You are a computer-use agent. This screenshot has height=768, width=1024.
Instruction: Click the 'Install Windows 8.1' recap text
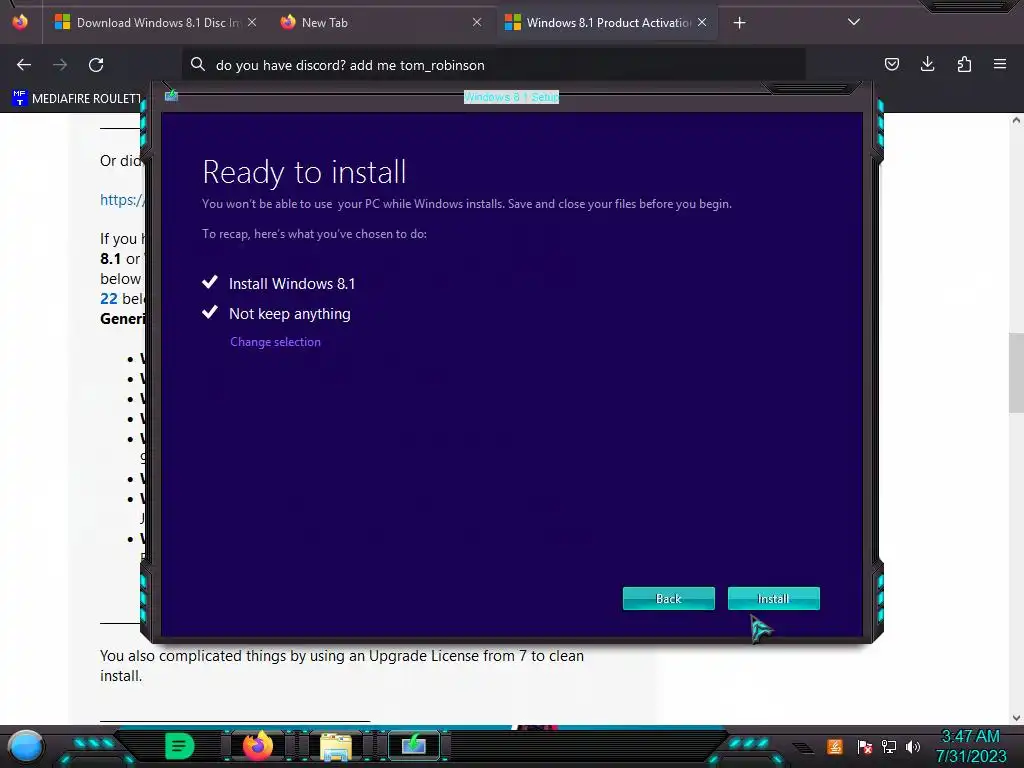tap(292, 283)
